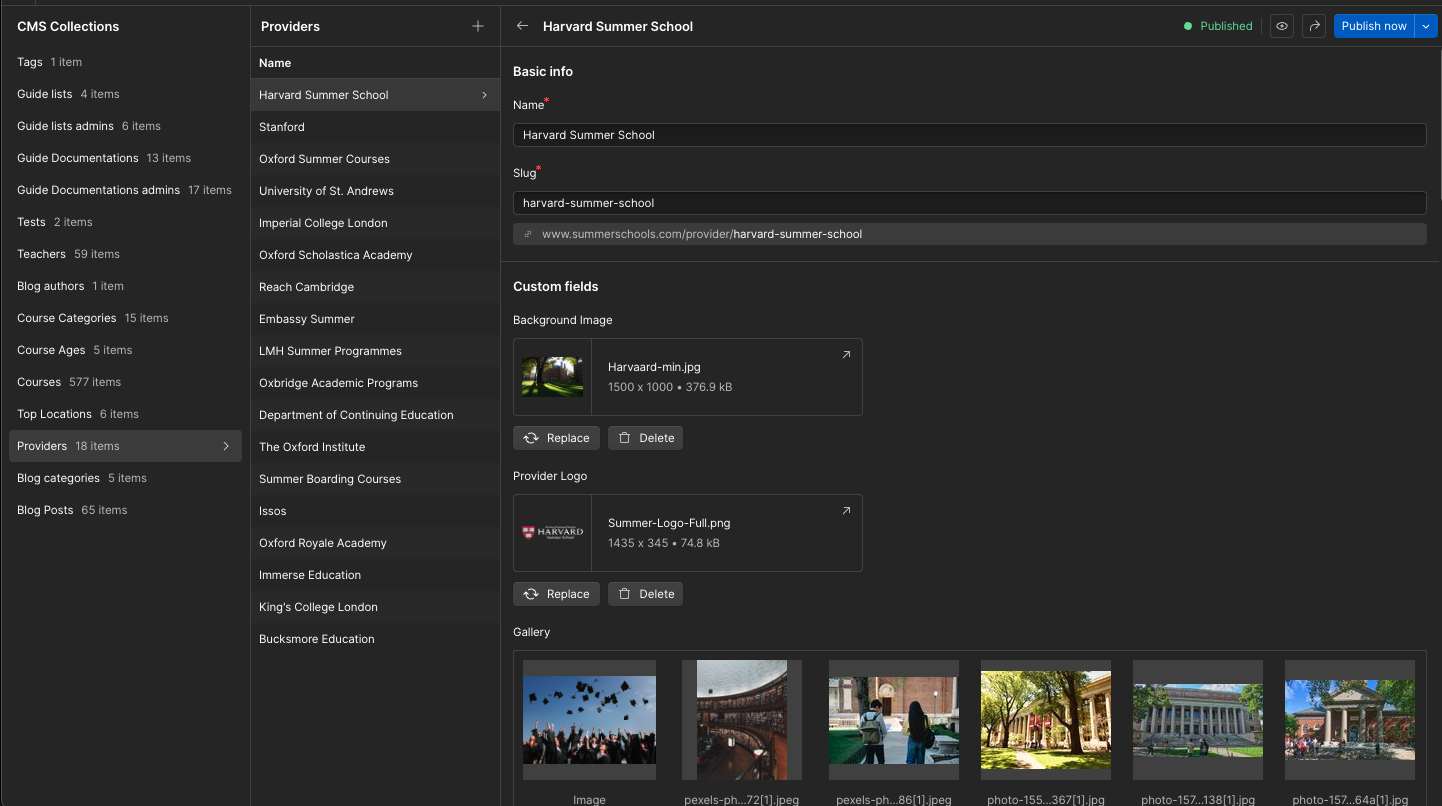The height and width of the screenshot is (806, 1442).
Task: Replace the Provider Logo
Action: (556, 594)
